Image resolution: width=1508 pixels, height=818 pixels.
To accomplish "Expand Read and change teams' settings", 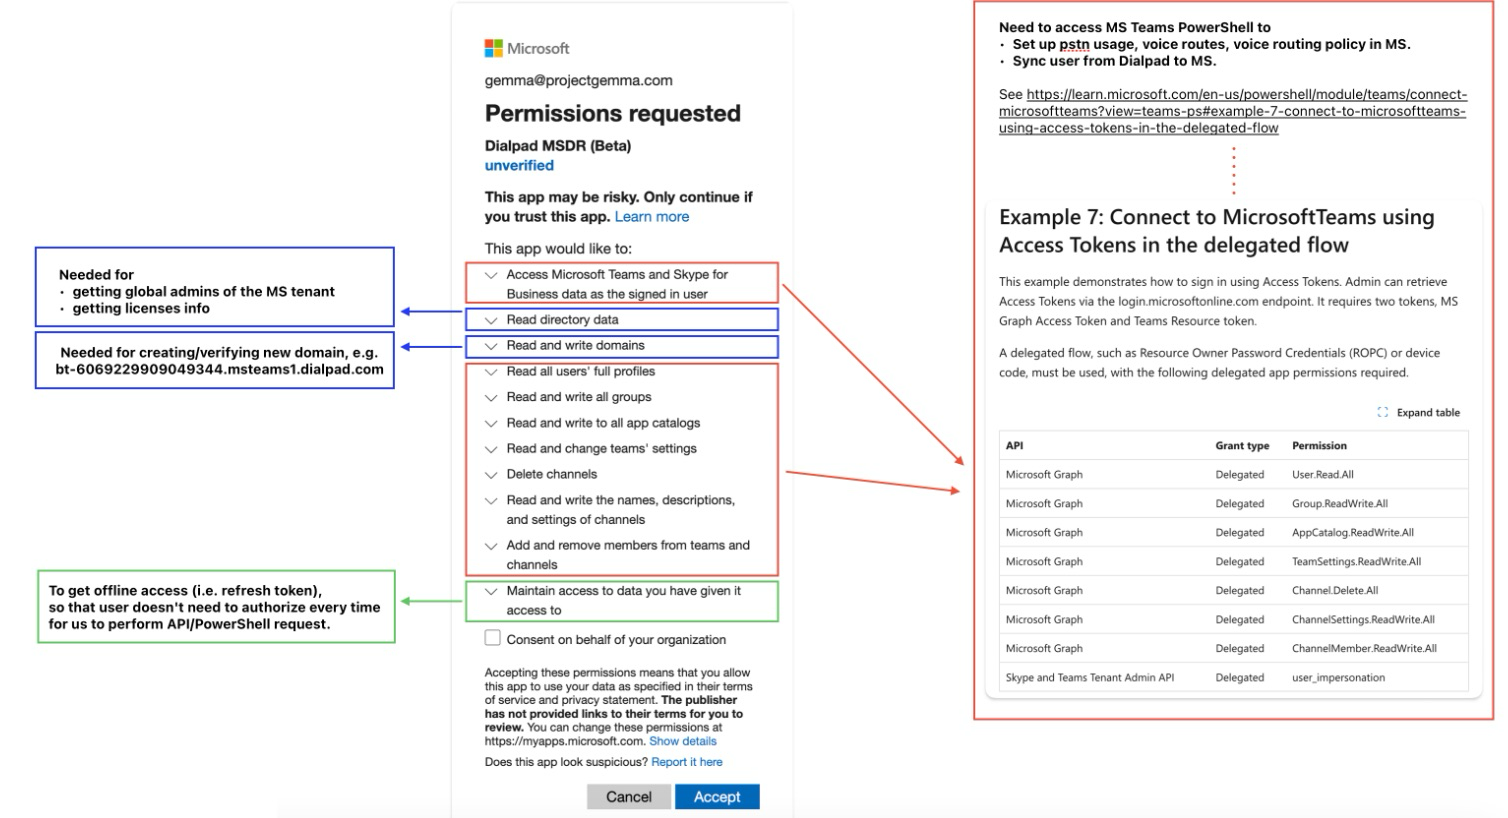I will [491, 449].
